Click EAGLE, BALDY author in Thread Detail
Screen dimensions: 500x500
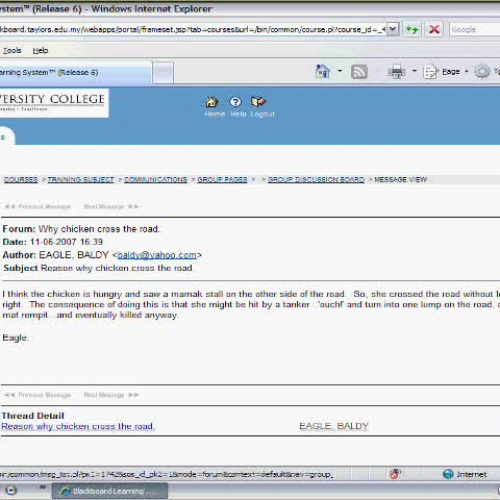point(334,426)
